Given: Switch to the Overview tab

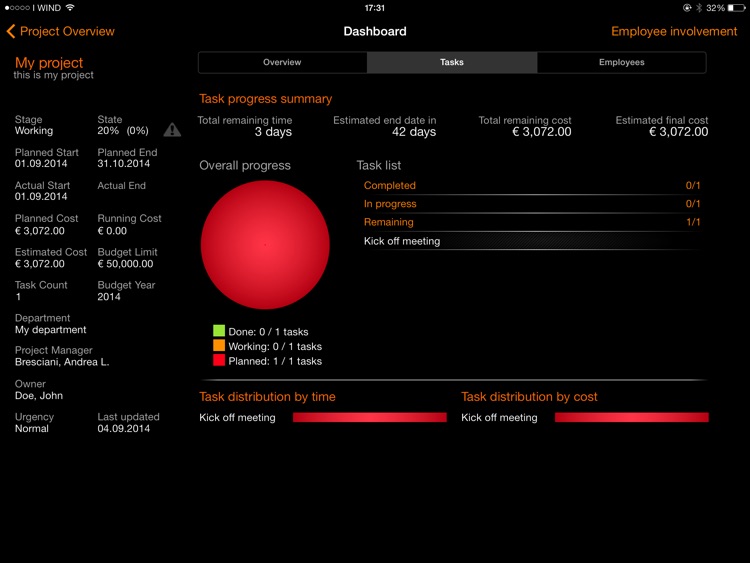Looking at the screenshot, I should [282, 62].
